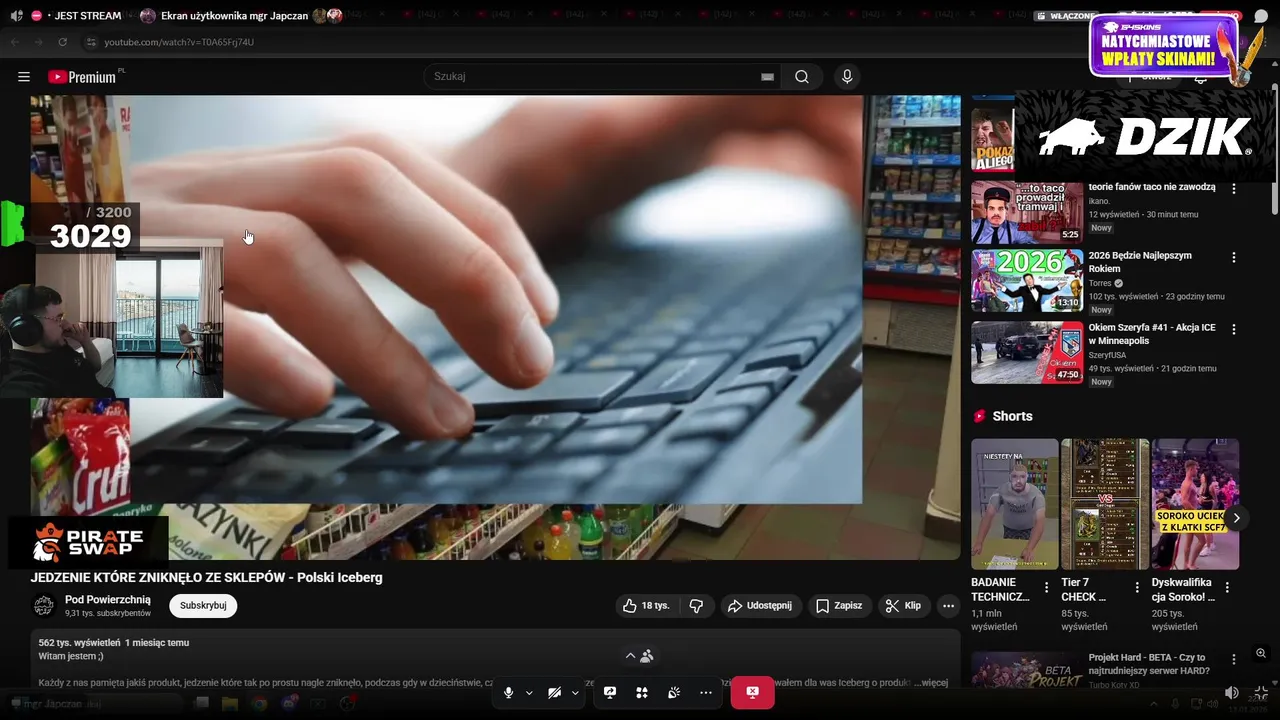Open Pod Powierzchnią channel avatar
The image size is (1280, 720).
click(44, 606)
